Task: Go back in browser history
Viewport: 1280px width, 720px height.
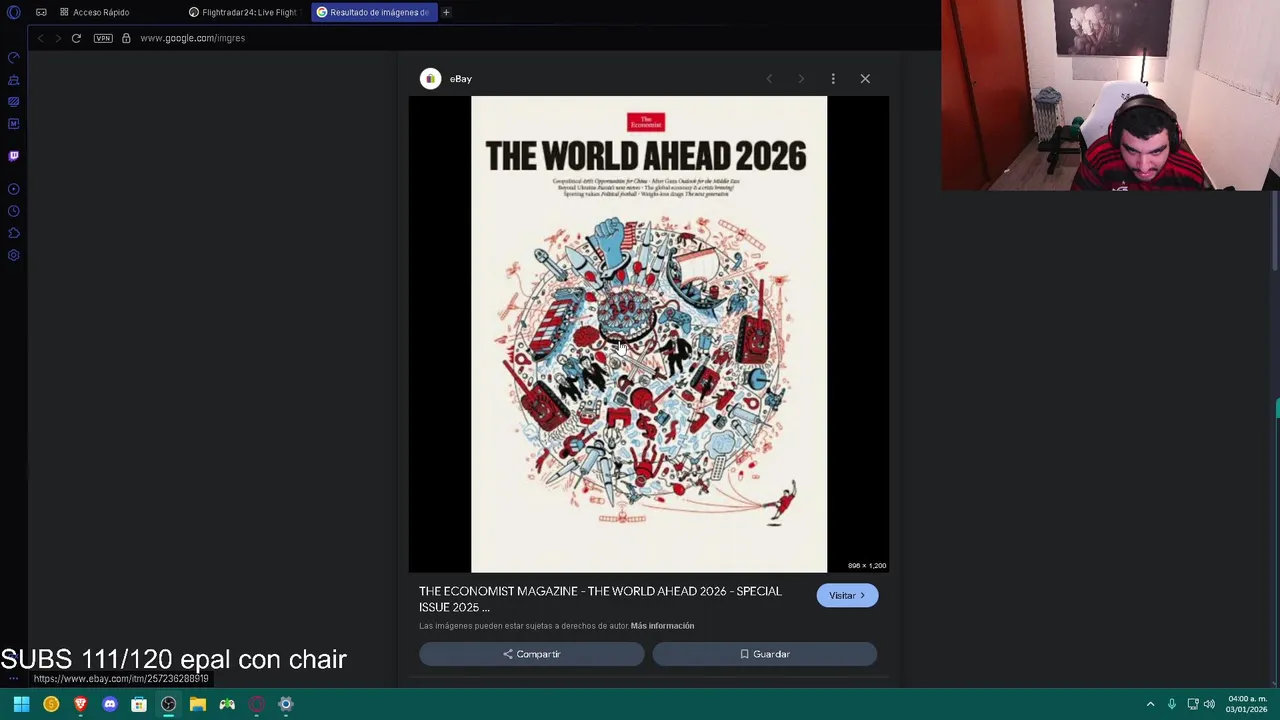Action: tap(40, 38)
